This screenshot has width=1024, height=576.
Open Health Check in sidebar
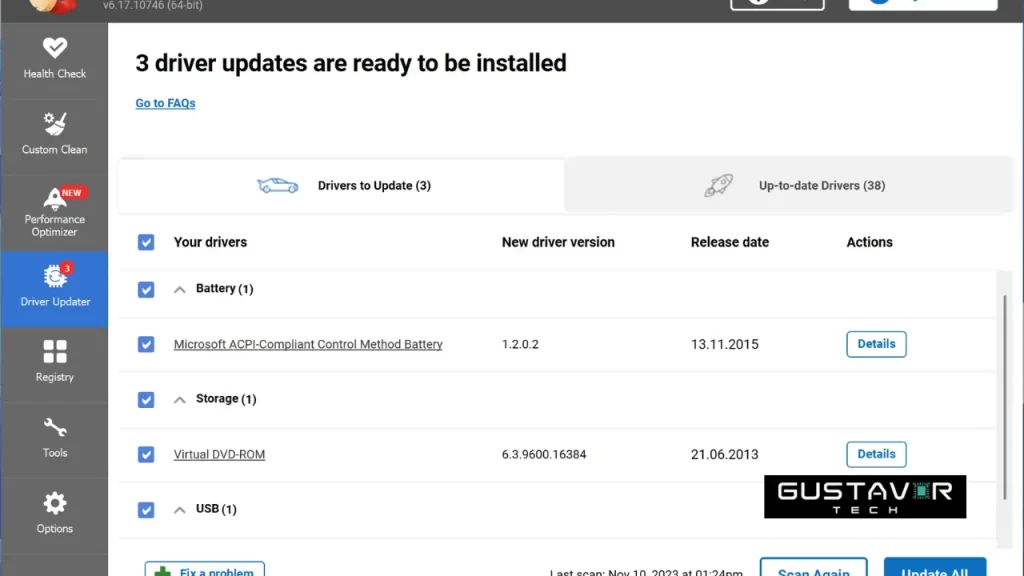coord(54,60)
